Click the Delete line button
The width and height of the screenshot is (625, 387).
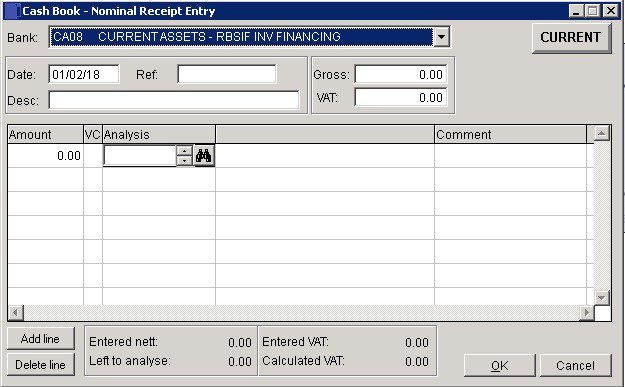point(41,365)
